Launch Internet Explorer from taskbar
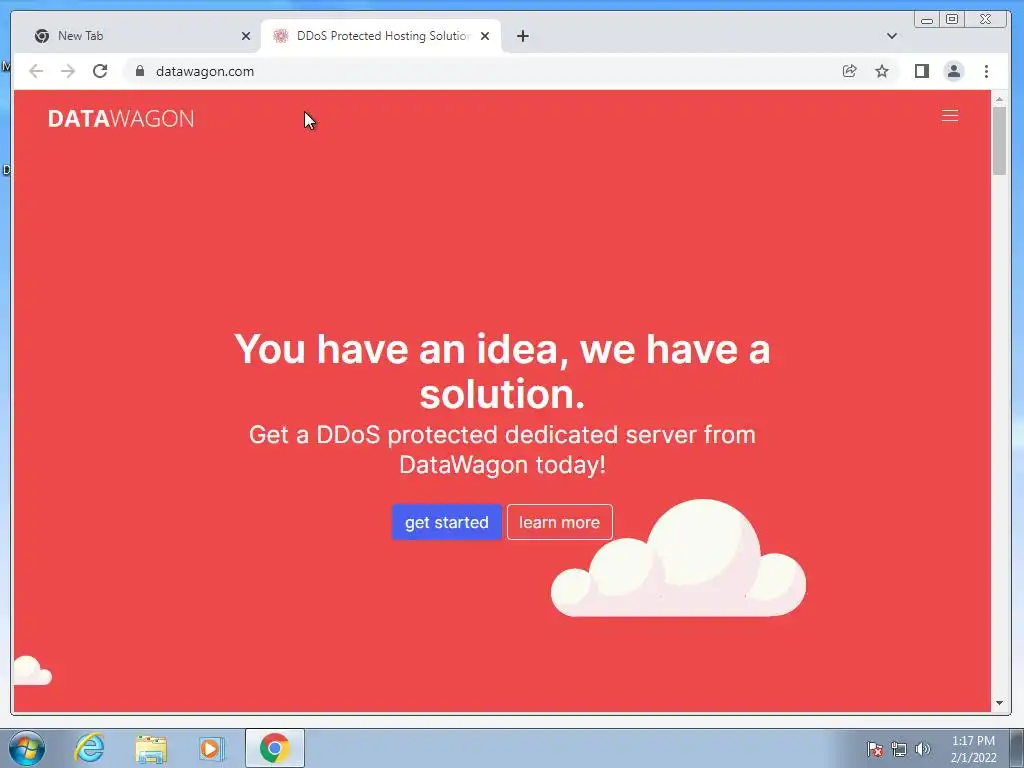 (89, 748)
